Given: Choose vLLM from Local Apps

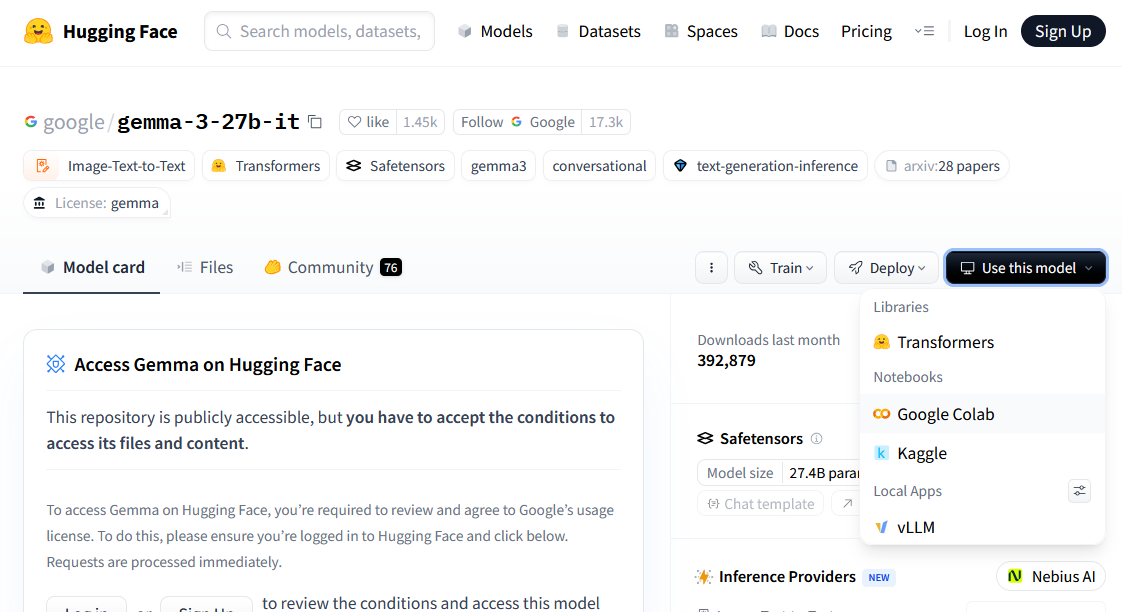Looking at the screenshot, I should pyautogui.click(x=915, y=527).
